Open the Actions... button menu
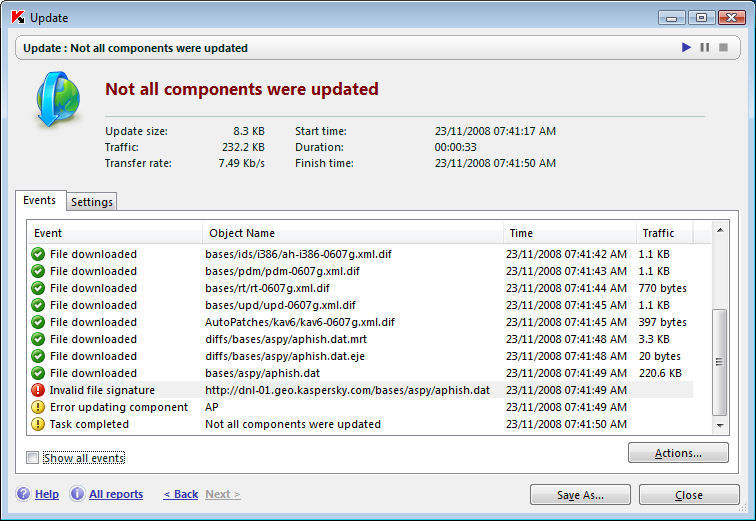This screenshot has height=521, width=756. (678, 453)
